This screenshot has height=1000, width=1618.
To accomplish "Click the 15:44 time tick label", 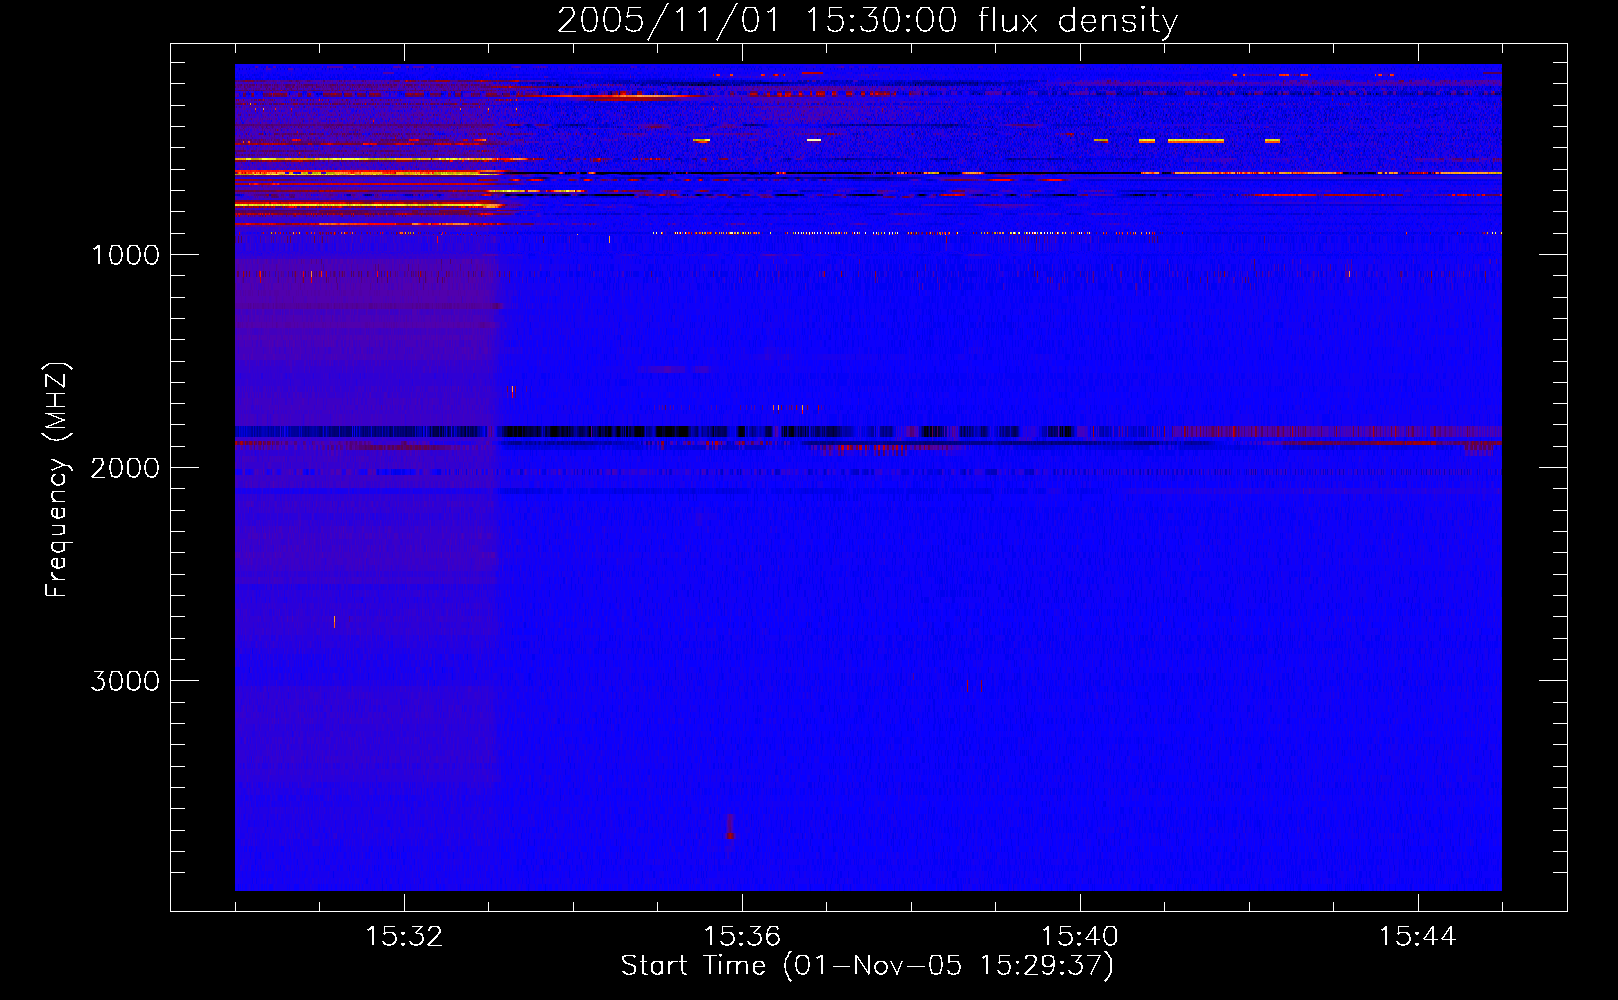I will pyautogui.click(x=1417, y=937).
